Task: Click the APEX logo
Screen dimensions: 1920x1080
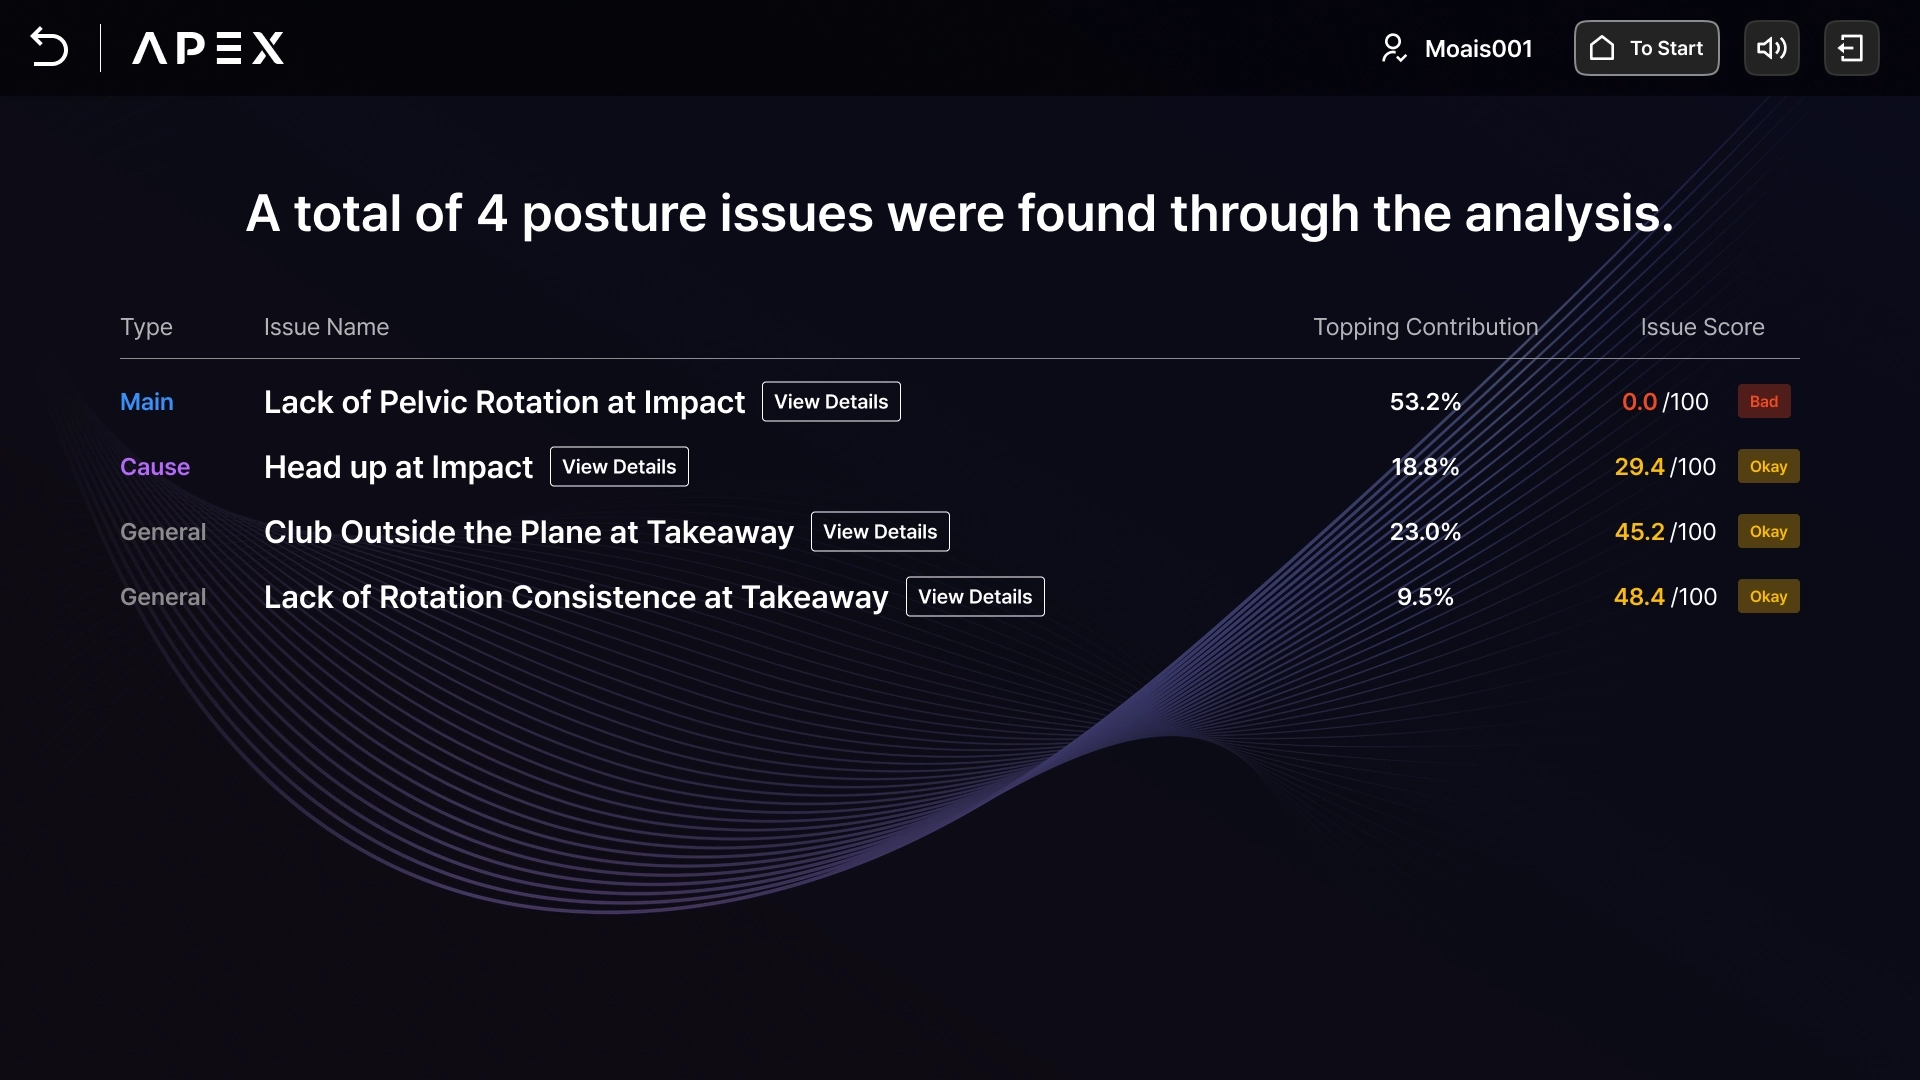Action: [208, 48]
